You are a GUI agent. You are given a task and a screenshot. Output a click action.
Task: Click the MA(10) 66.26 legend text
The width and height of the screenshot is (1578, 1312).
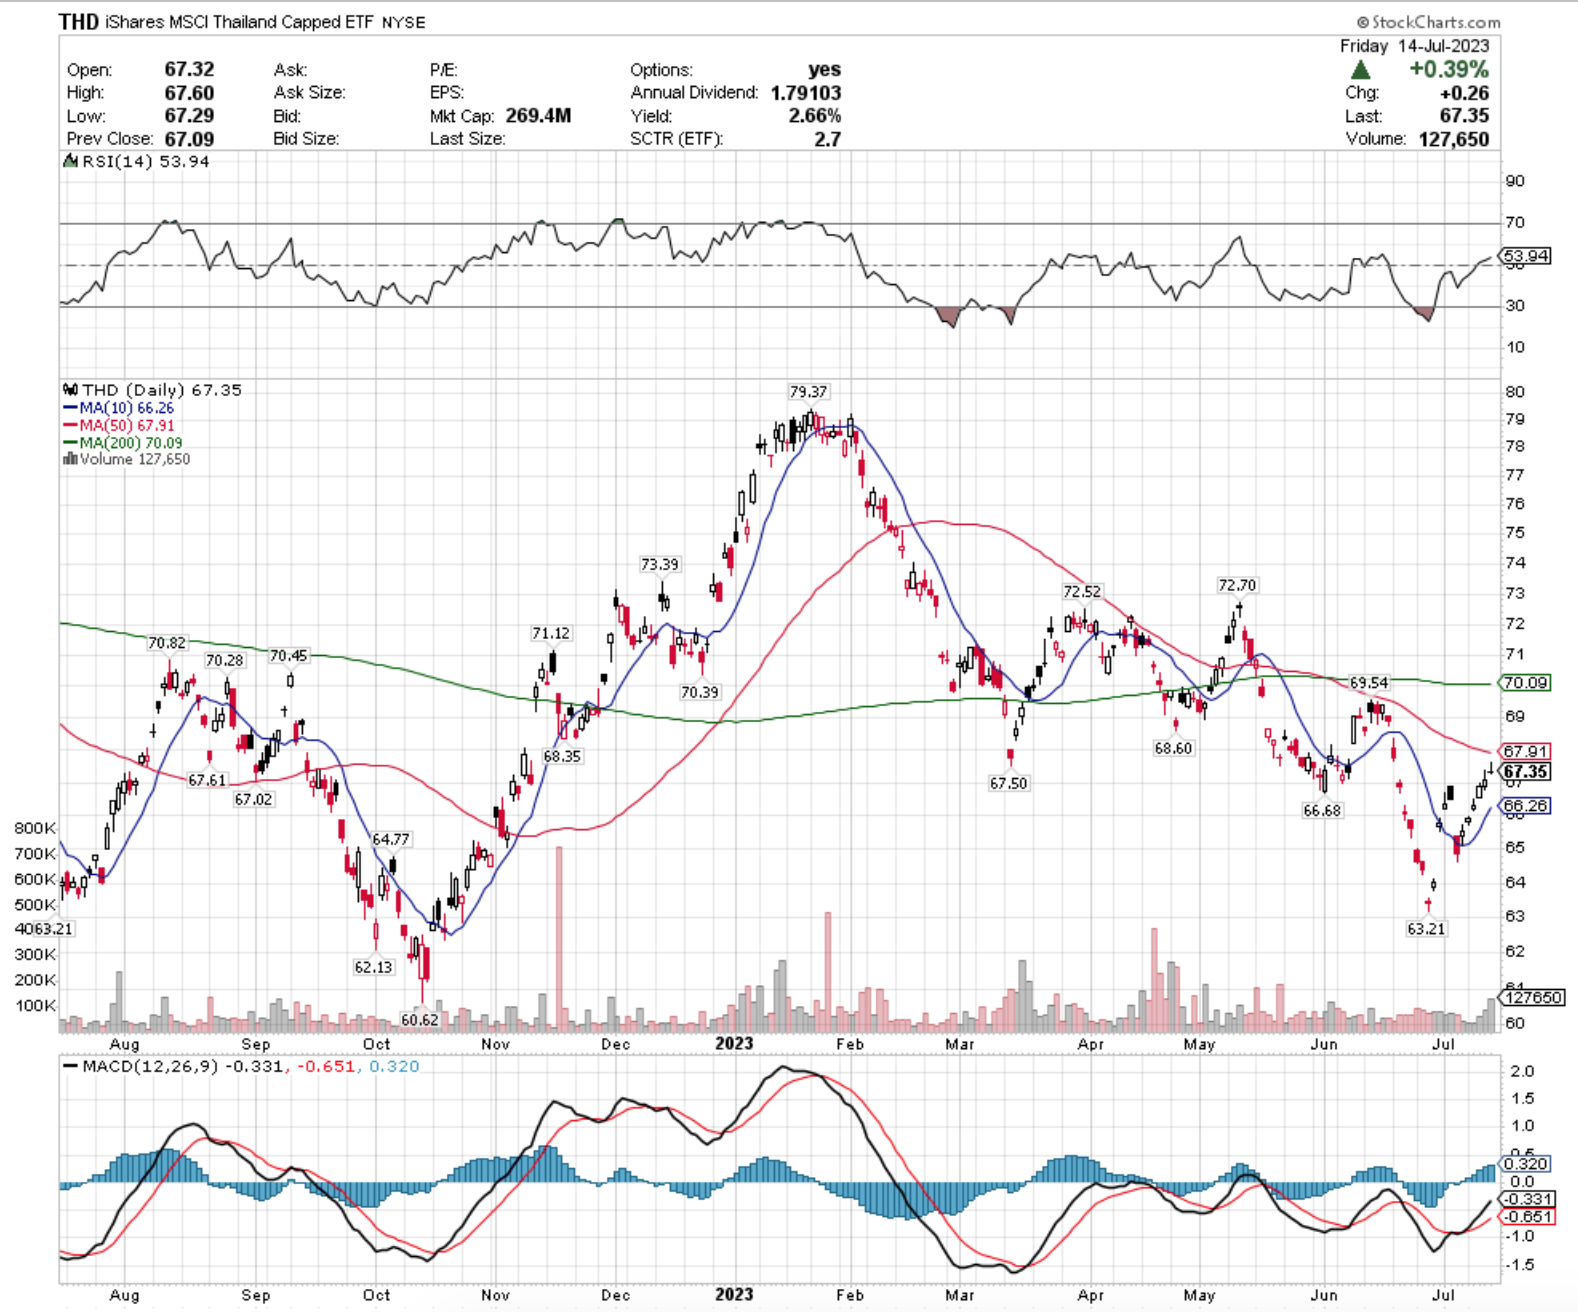127,408
